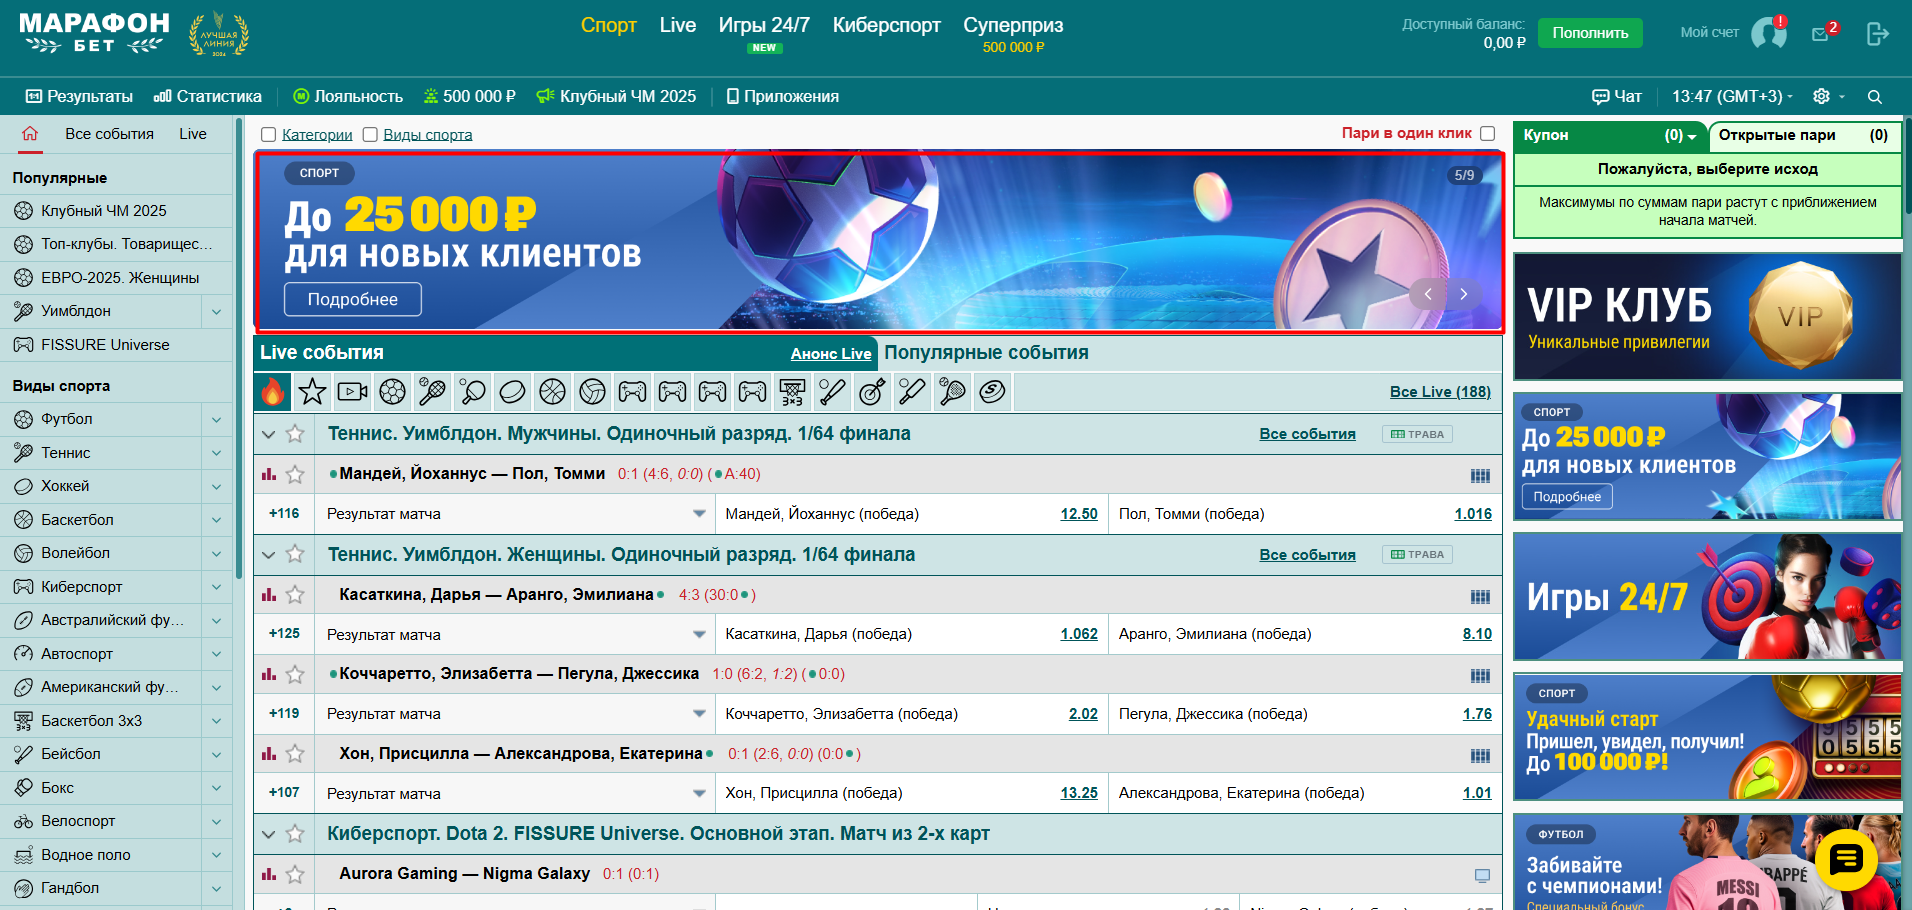Viewport: 1912px width, 910px height.
Task: Open the account profile avatar icon
Action: click(x=1769, y=33)
